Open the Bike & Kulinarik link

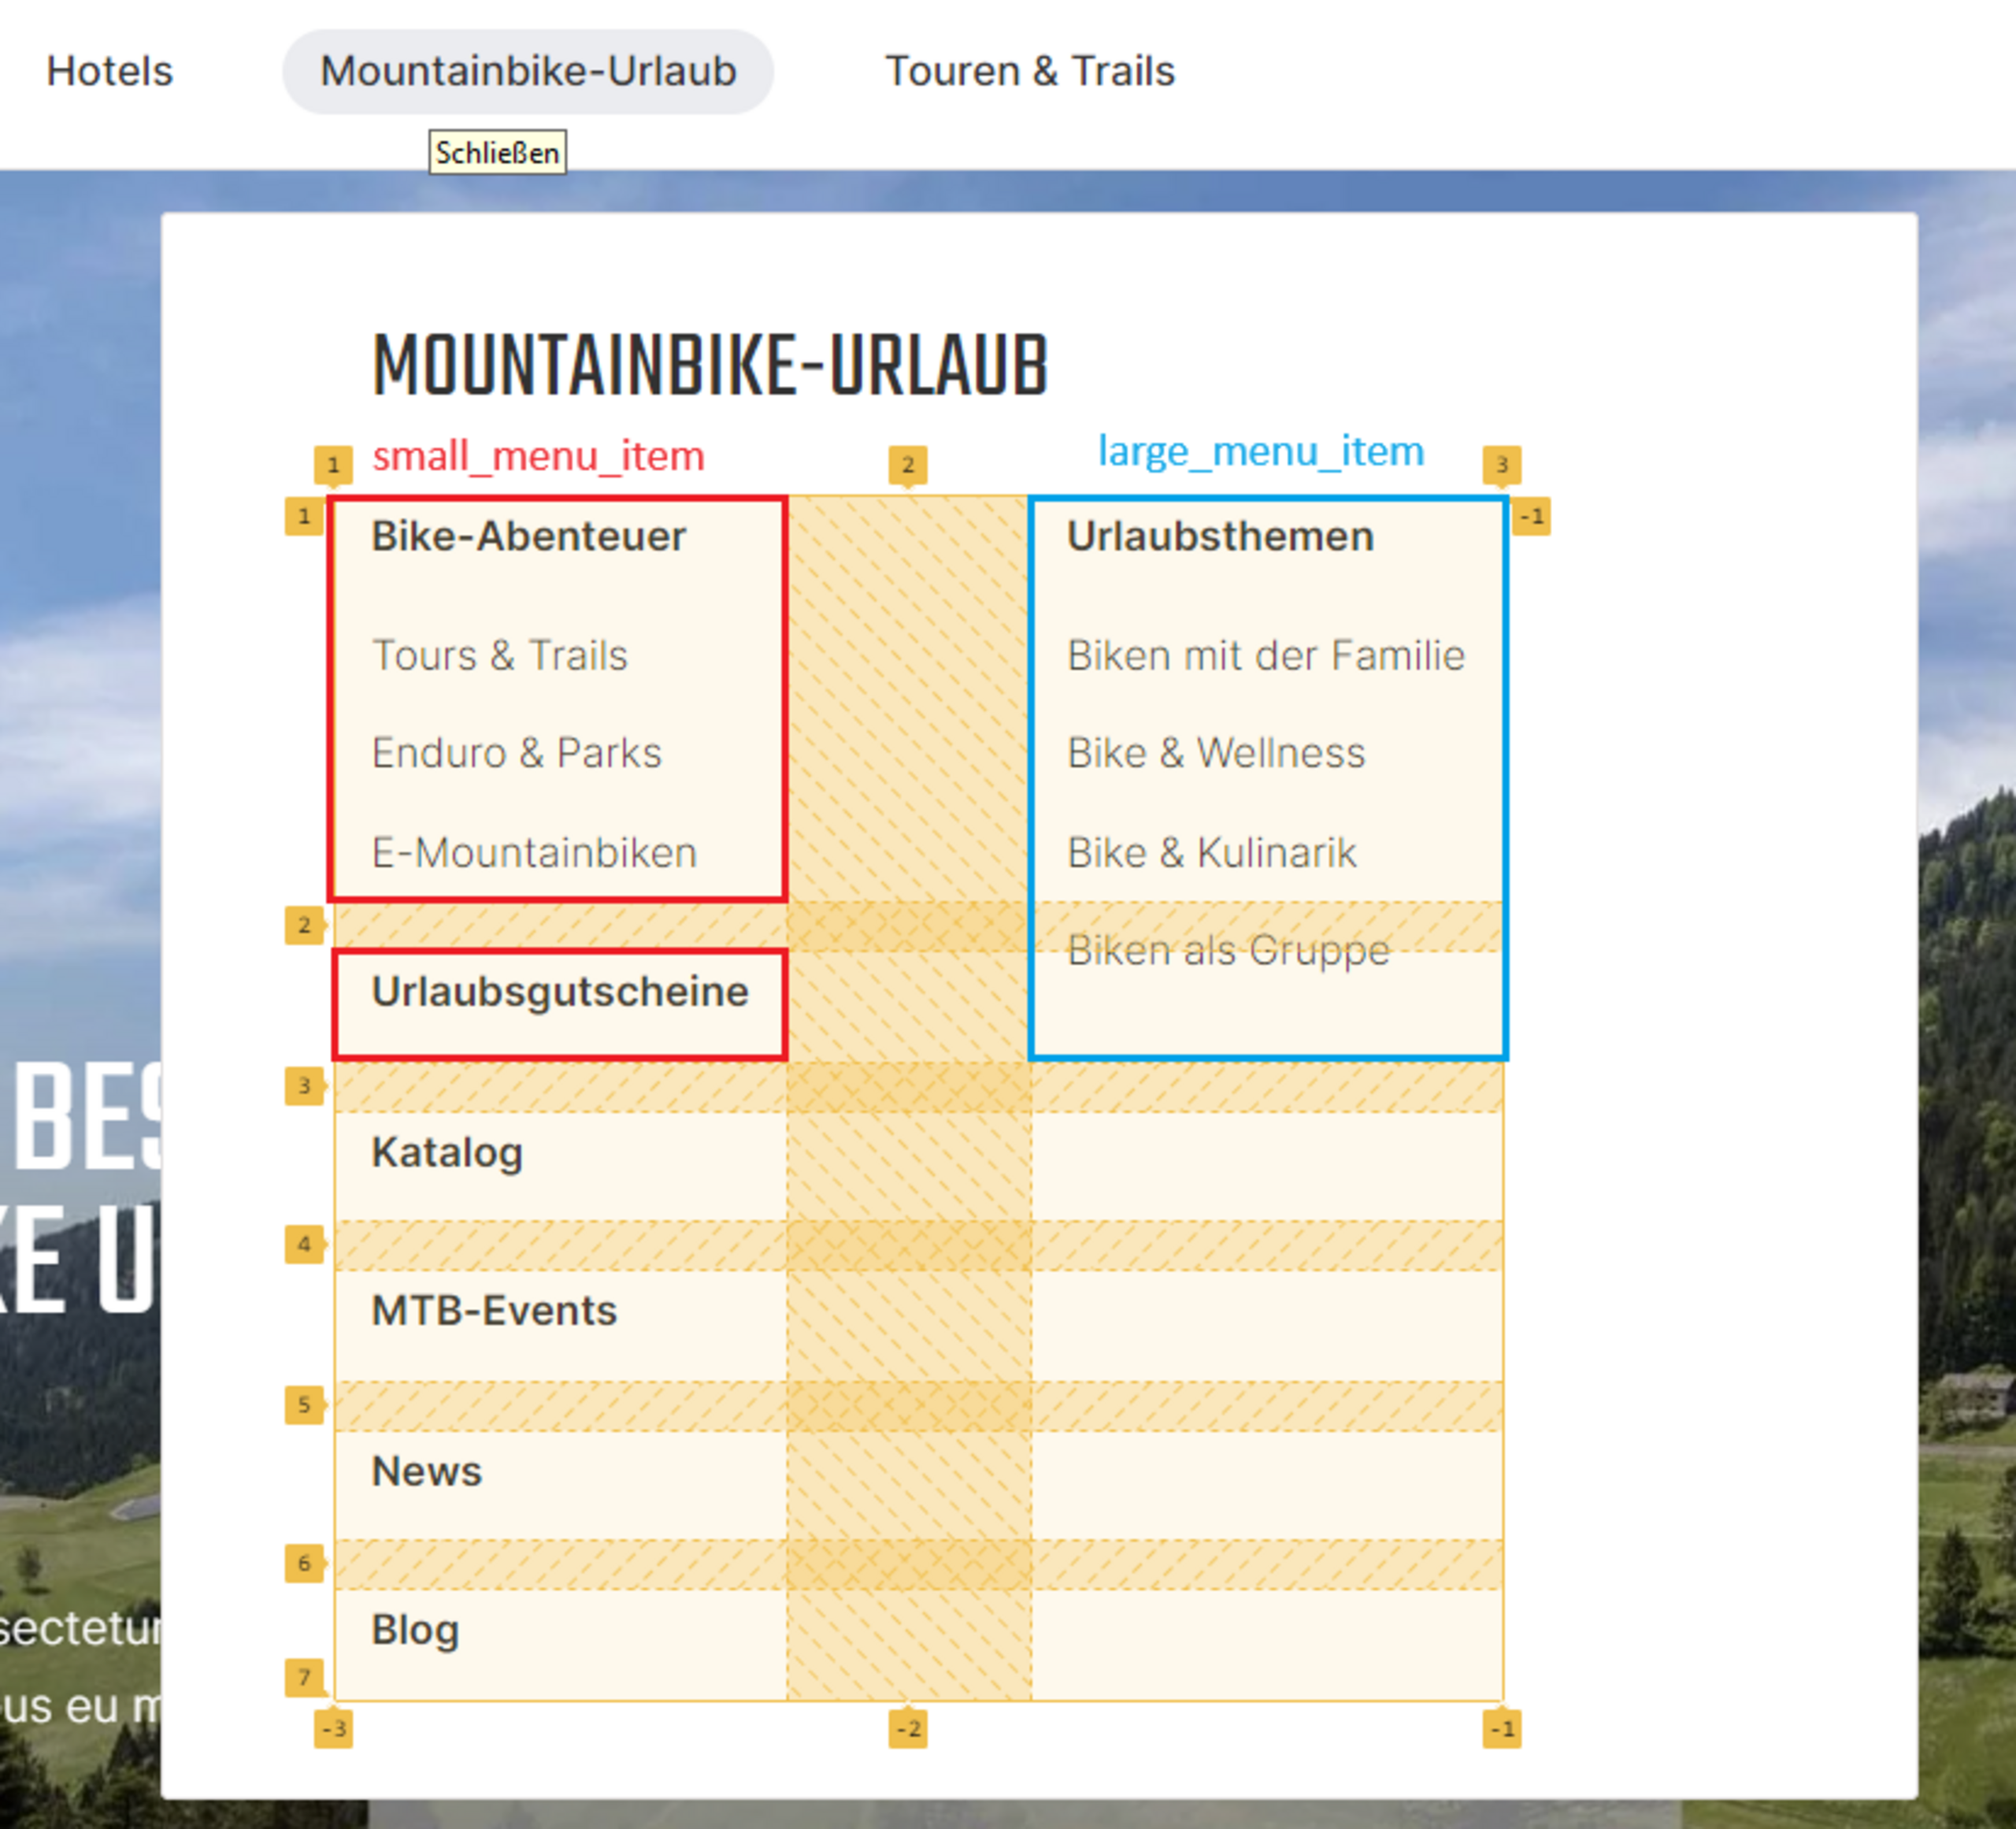(x=1211, y=853)
